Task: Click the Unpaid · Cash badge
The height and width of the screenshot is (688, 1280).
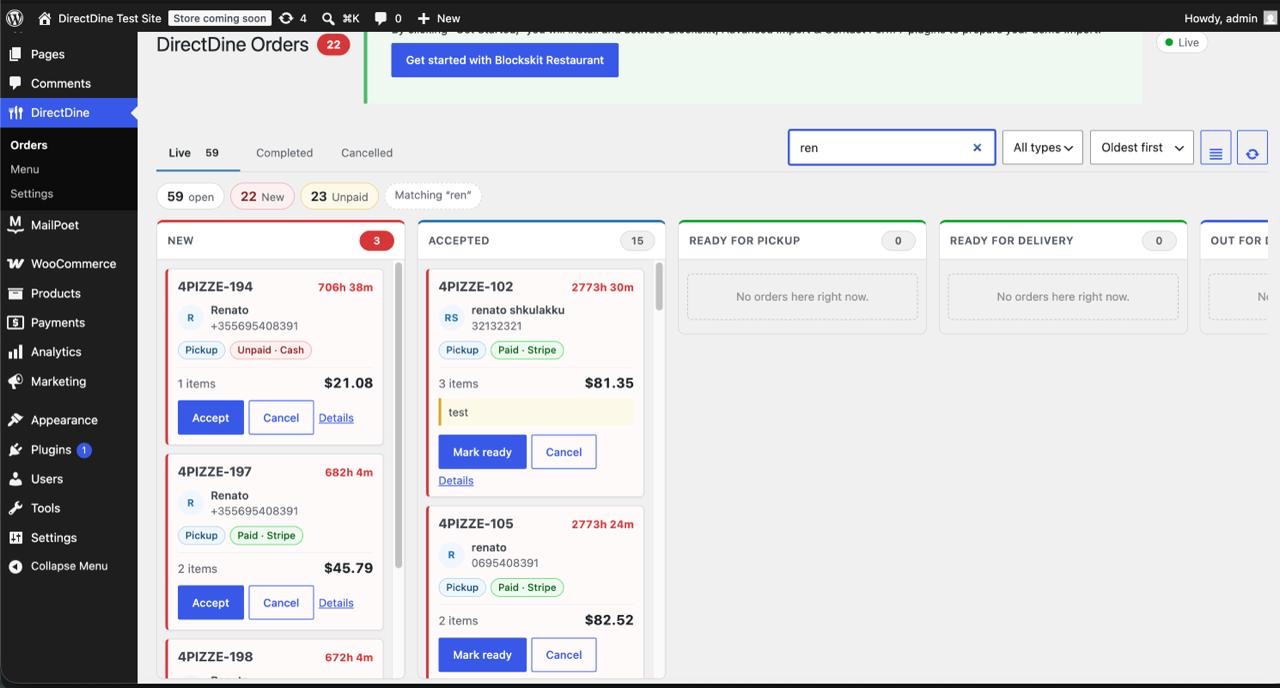Action: point(271,350)
